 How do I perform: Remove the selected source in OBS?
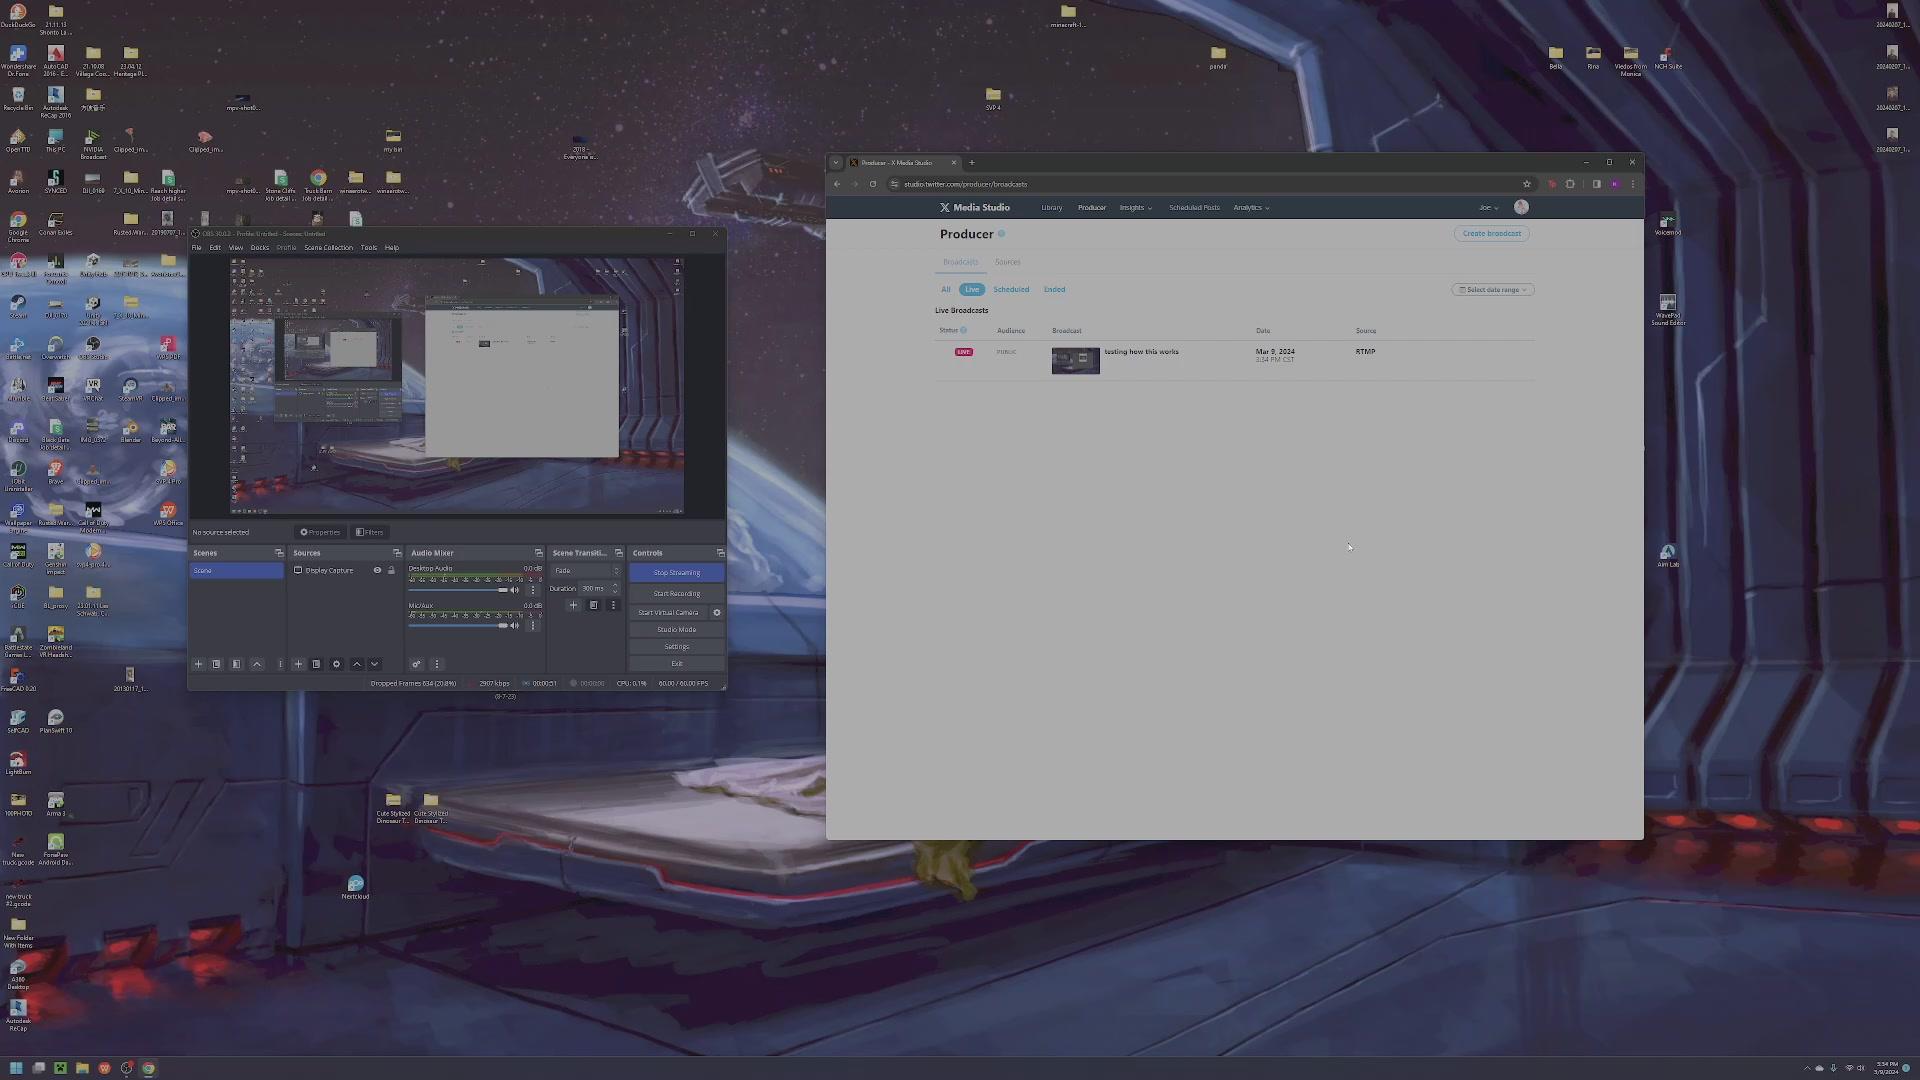pos(316,664)
